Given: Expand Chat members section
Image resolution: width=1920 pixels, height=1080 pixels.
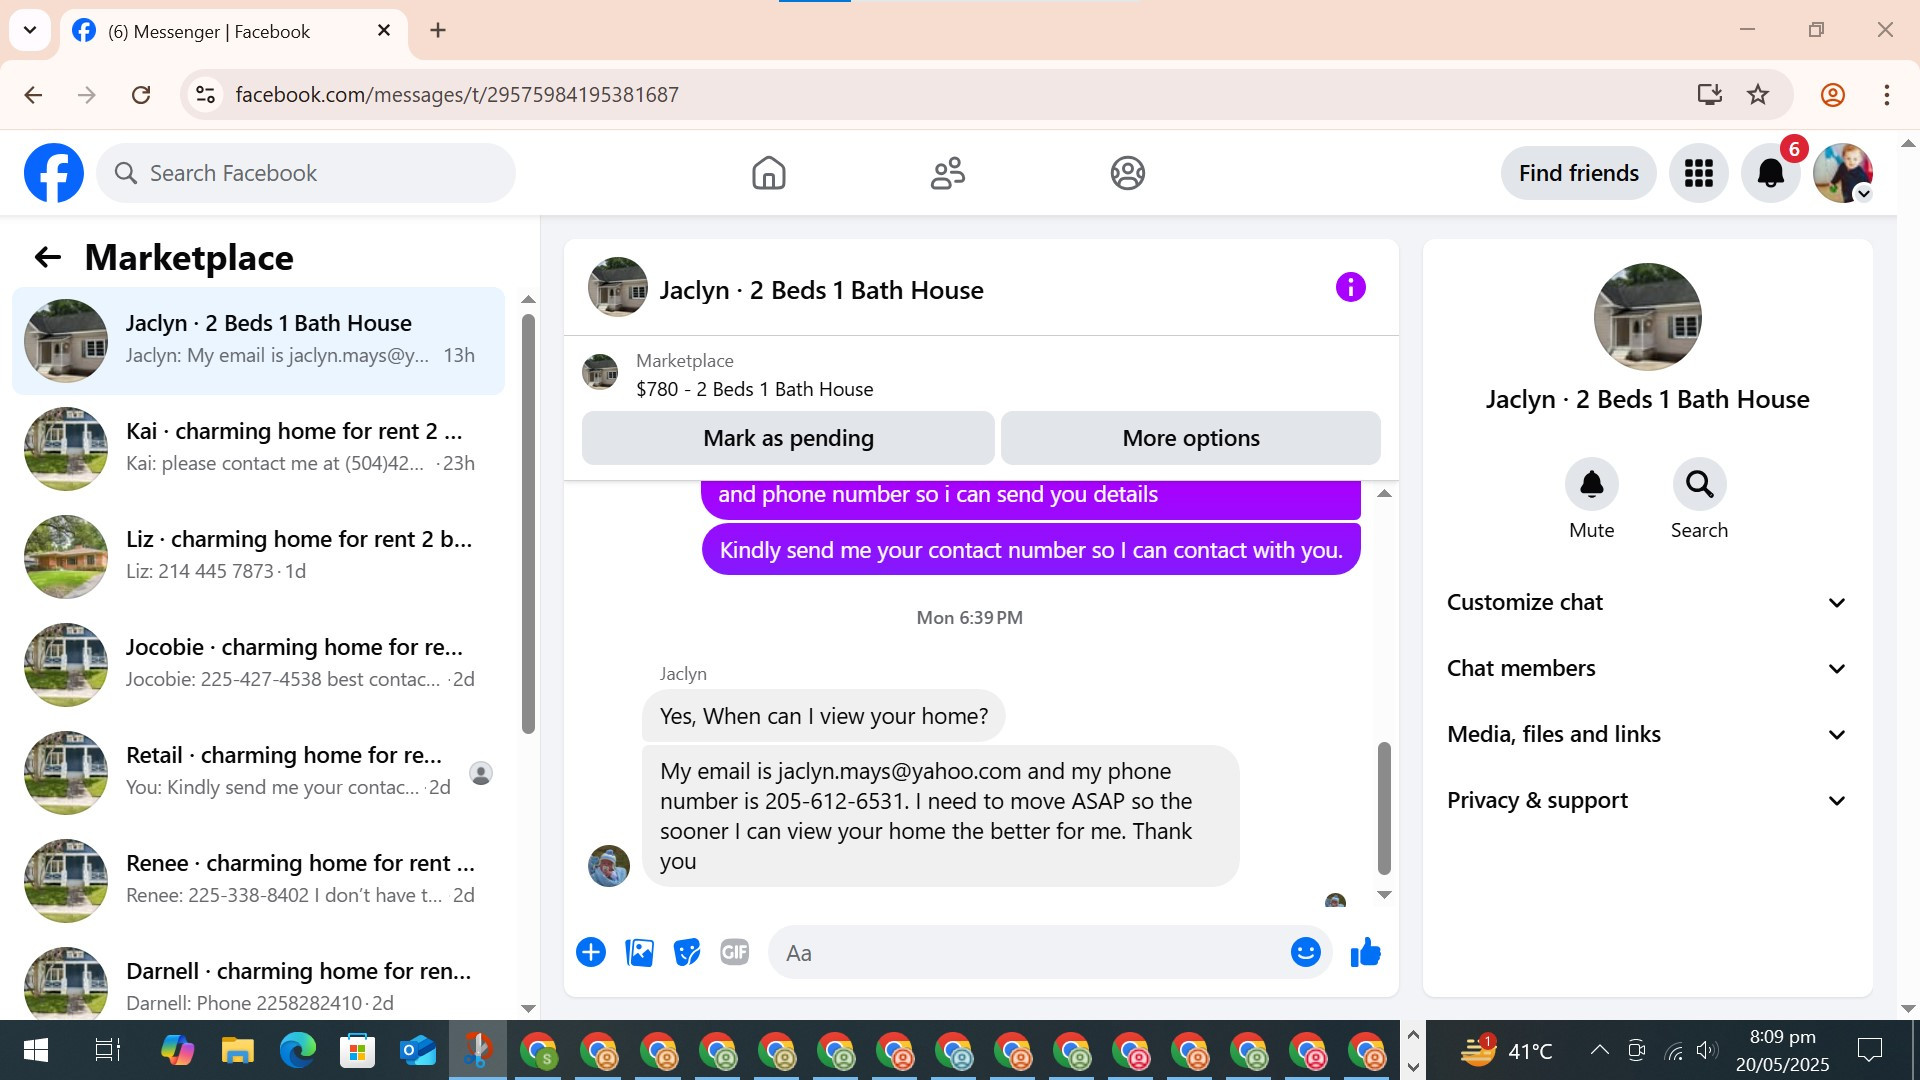Looking at the screenshot, I should 1646,668.
